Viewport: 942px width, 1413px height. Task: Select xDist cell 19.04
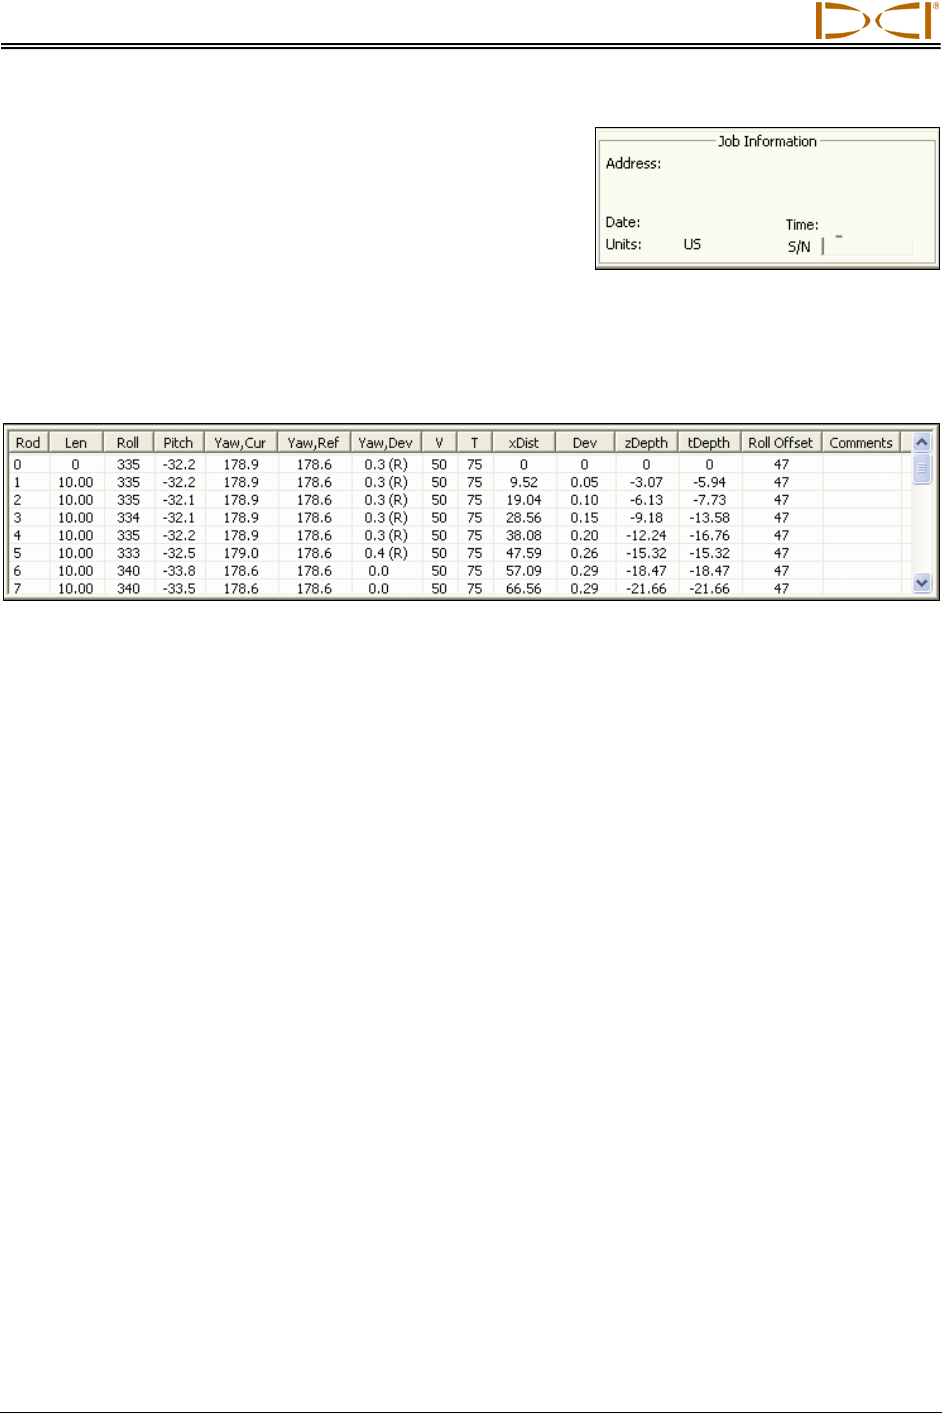coord(524,500)
